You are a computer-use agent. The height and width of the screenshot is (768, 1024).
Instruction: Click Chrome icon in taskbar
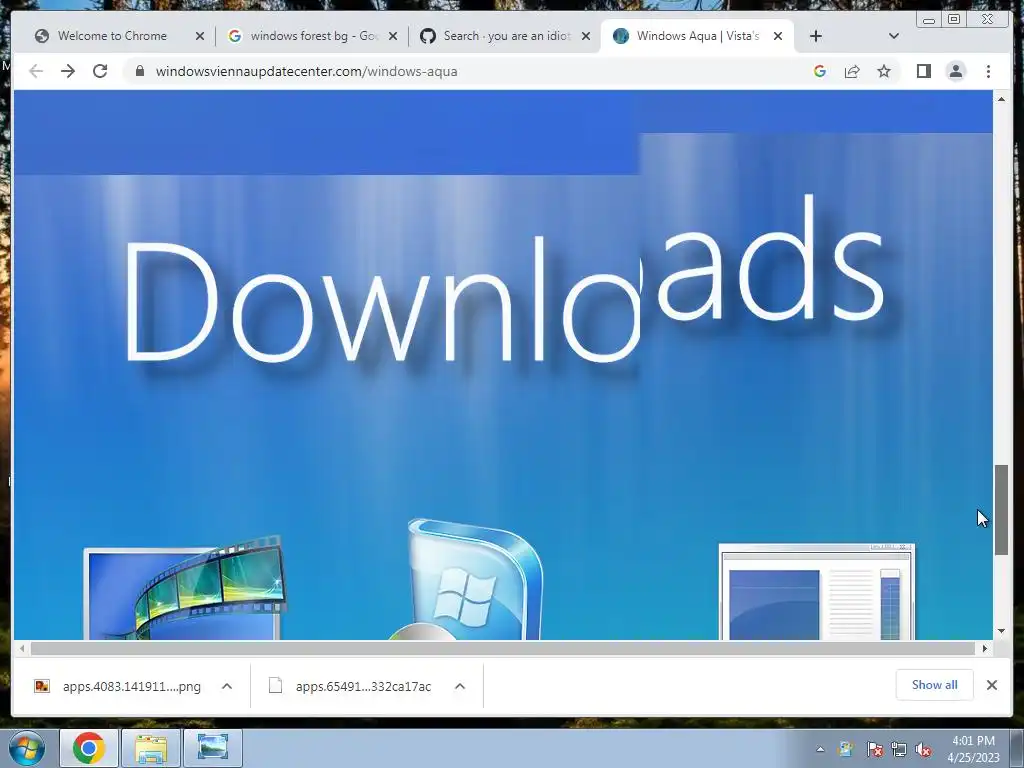(89, 748)
